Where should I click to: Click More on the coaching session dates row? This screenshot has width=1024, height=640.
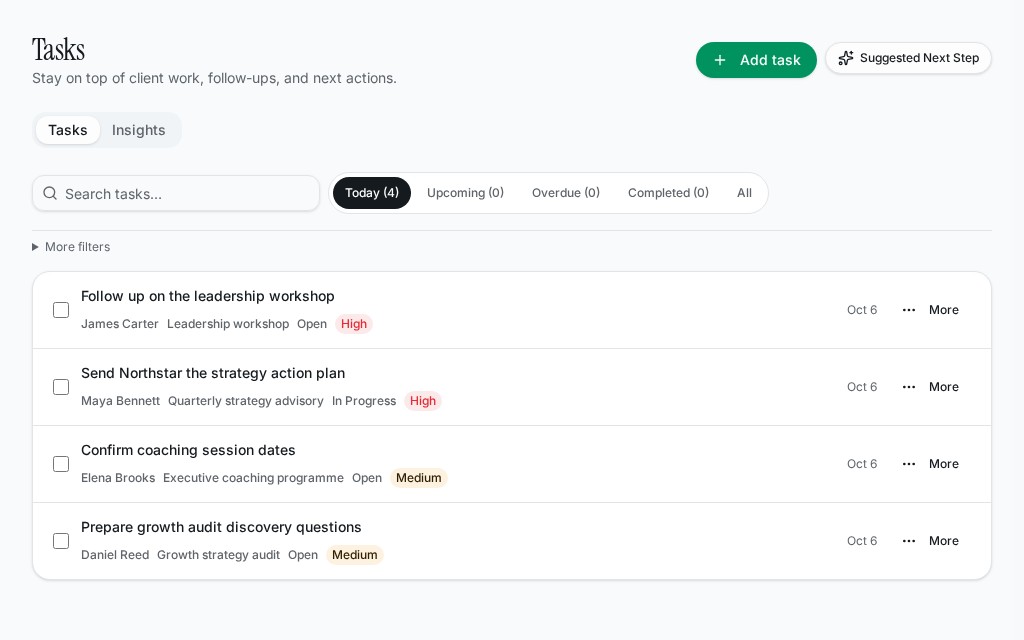point(944,464)
